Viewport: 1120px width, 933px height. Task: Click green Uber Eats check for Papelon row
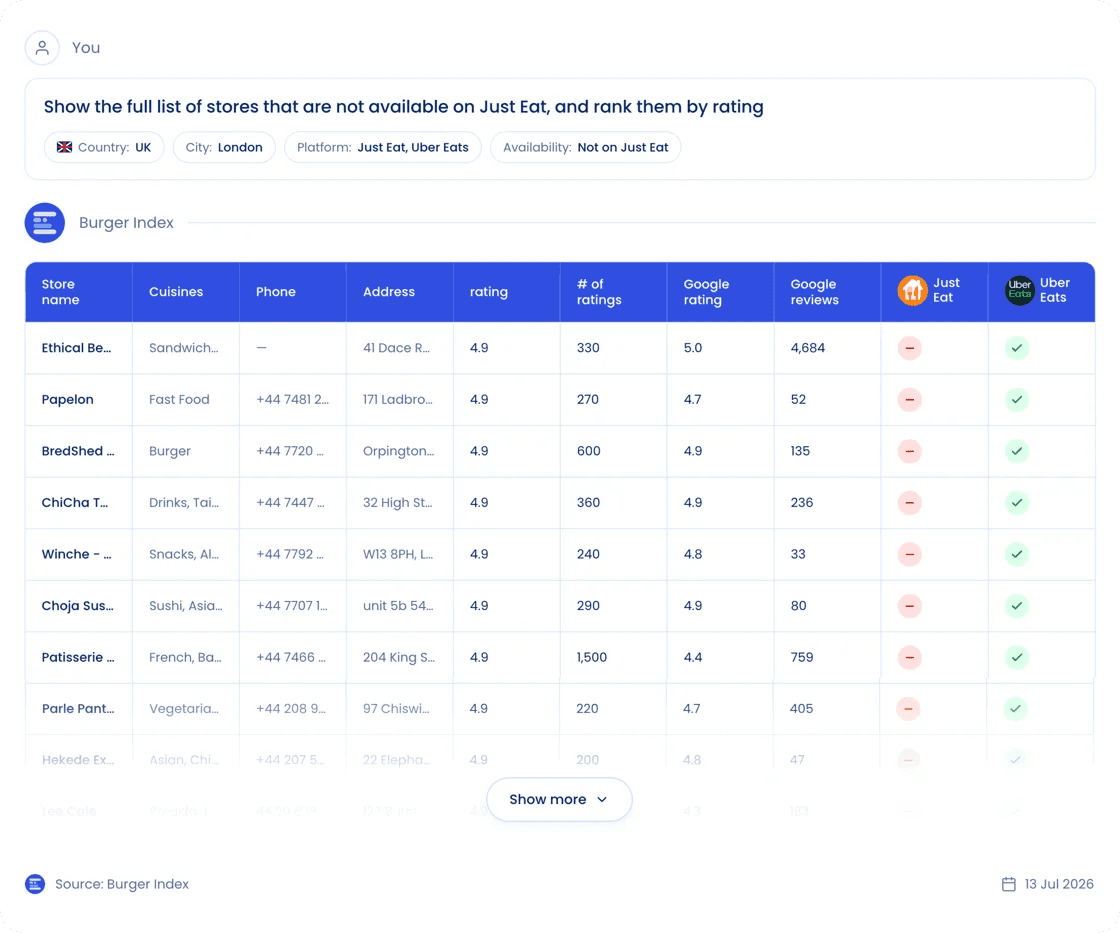pyautogui.click(x=1016, y=399)
